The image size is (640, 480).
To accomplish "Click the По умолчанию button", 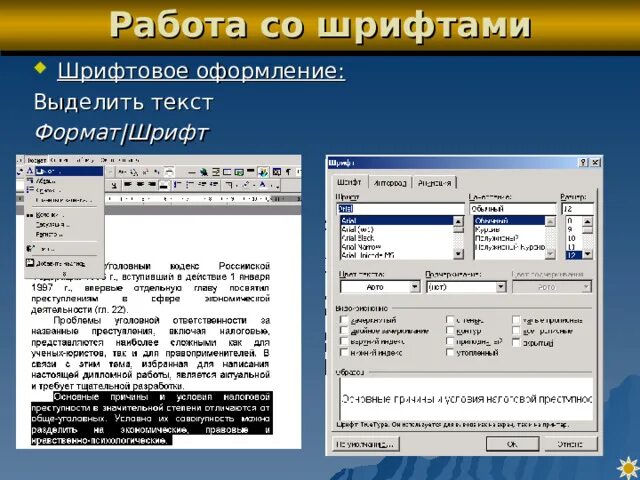I will tap(366, 444).
